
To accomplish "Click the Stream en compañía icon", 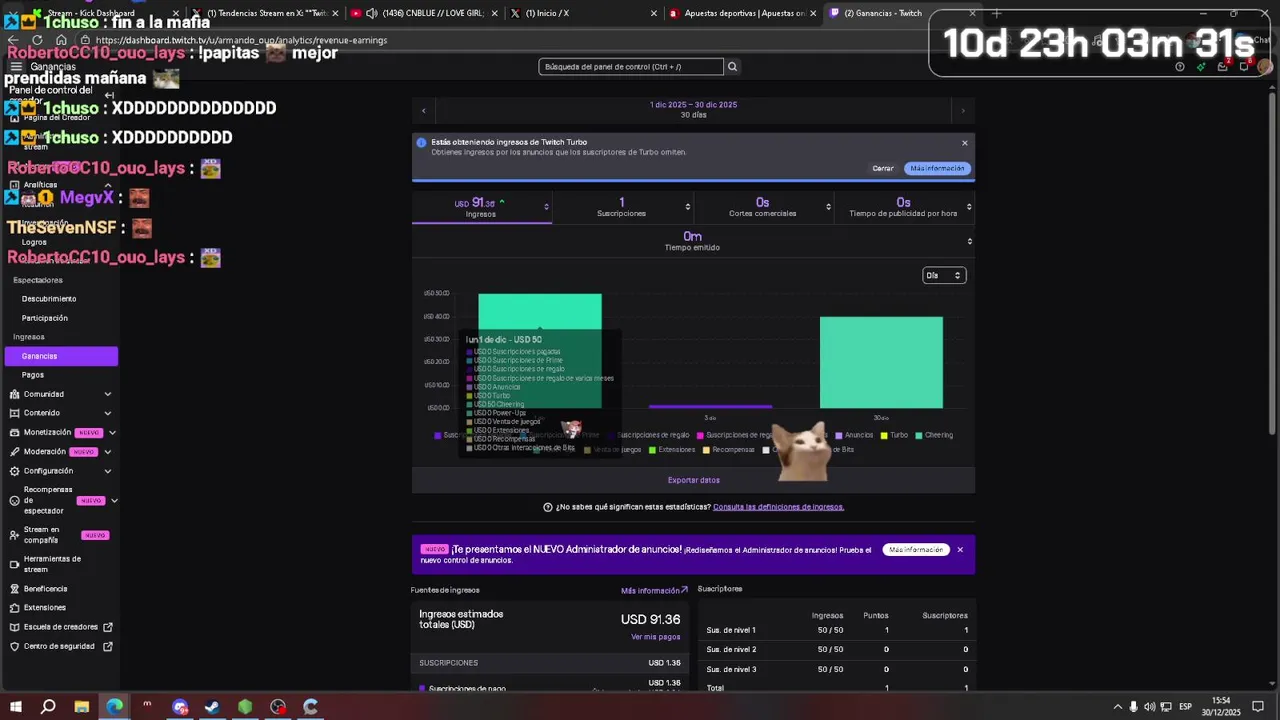I will (15, 535).
